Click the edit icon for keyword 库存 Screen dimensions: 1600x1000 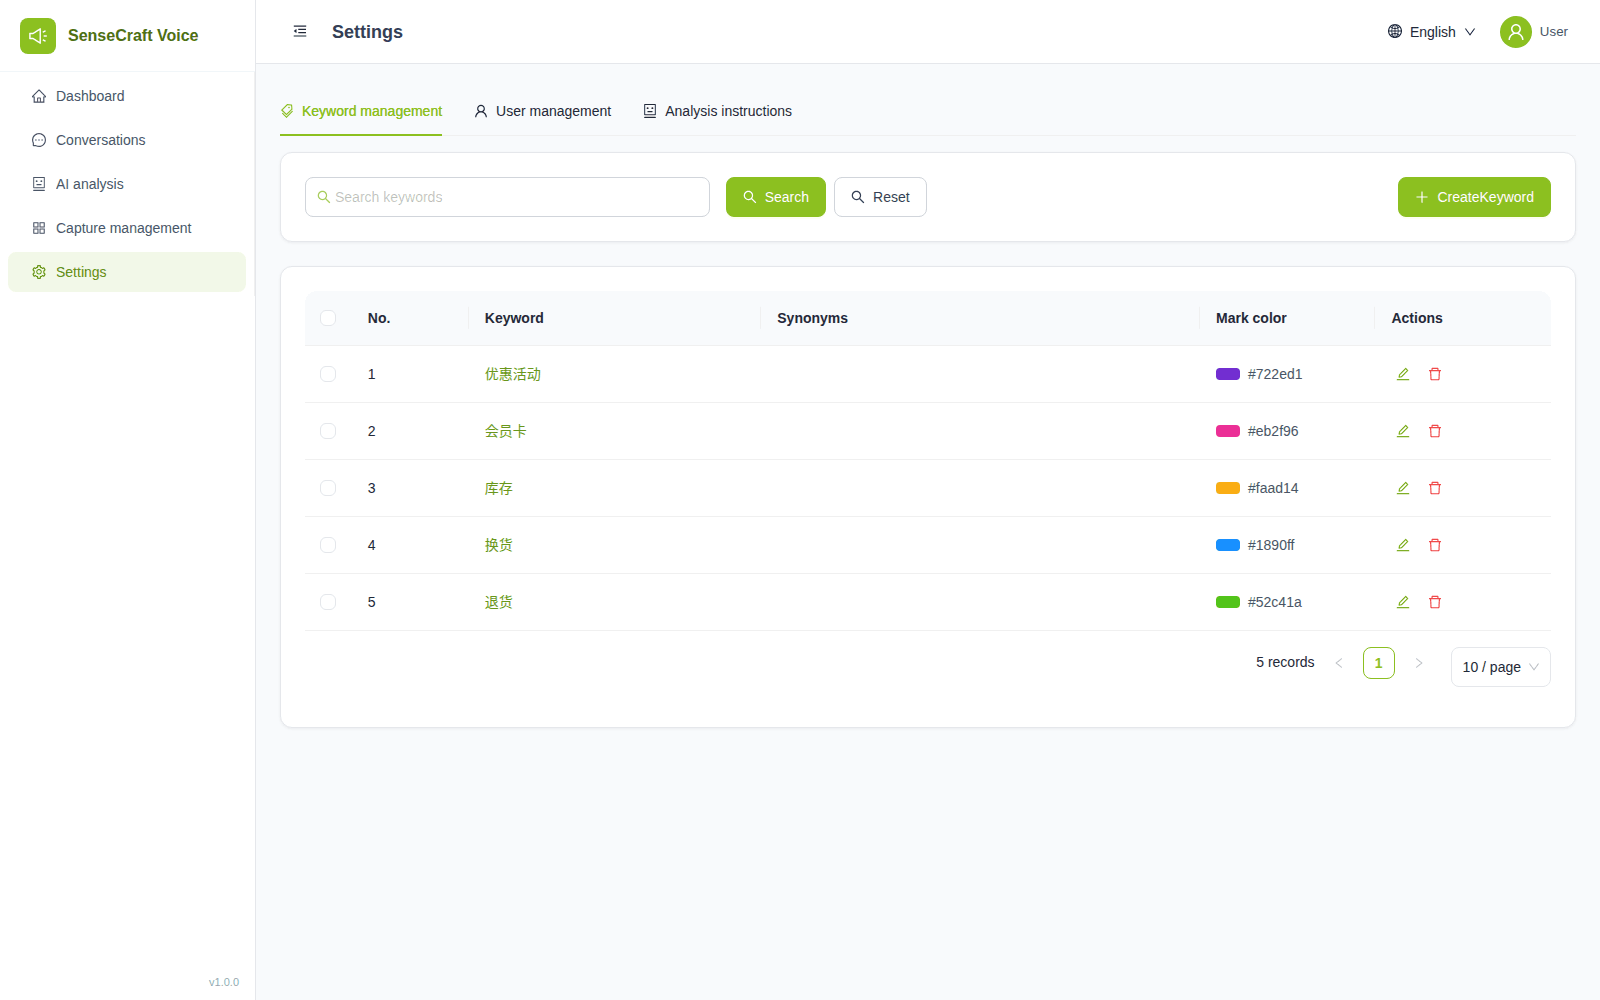coord(1403,488)
